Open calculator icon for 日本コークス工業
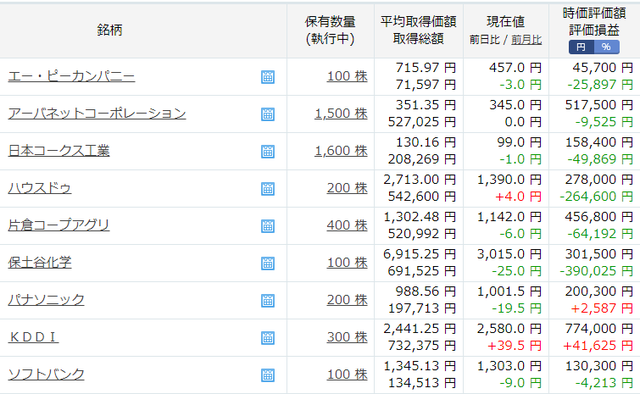This screenshot has width=640, height=394. (x=268, y=151)
